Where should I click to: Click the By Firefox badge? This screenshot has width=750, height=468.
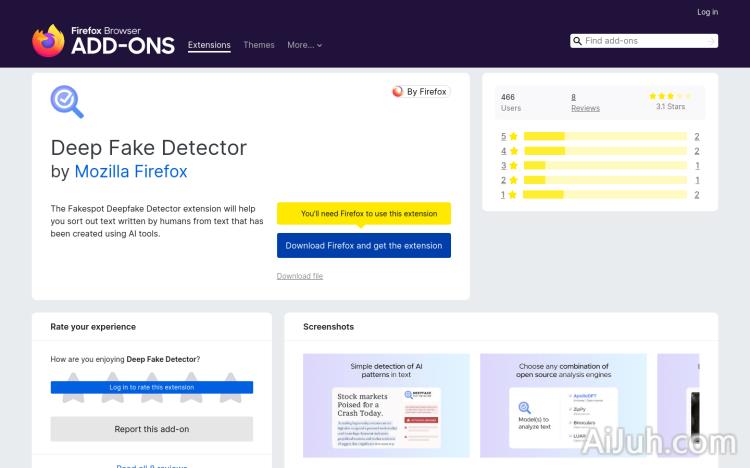[420, 91]
